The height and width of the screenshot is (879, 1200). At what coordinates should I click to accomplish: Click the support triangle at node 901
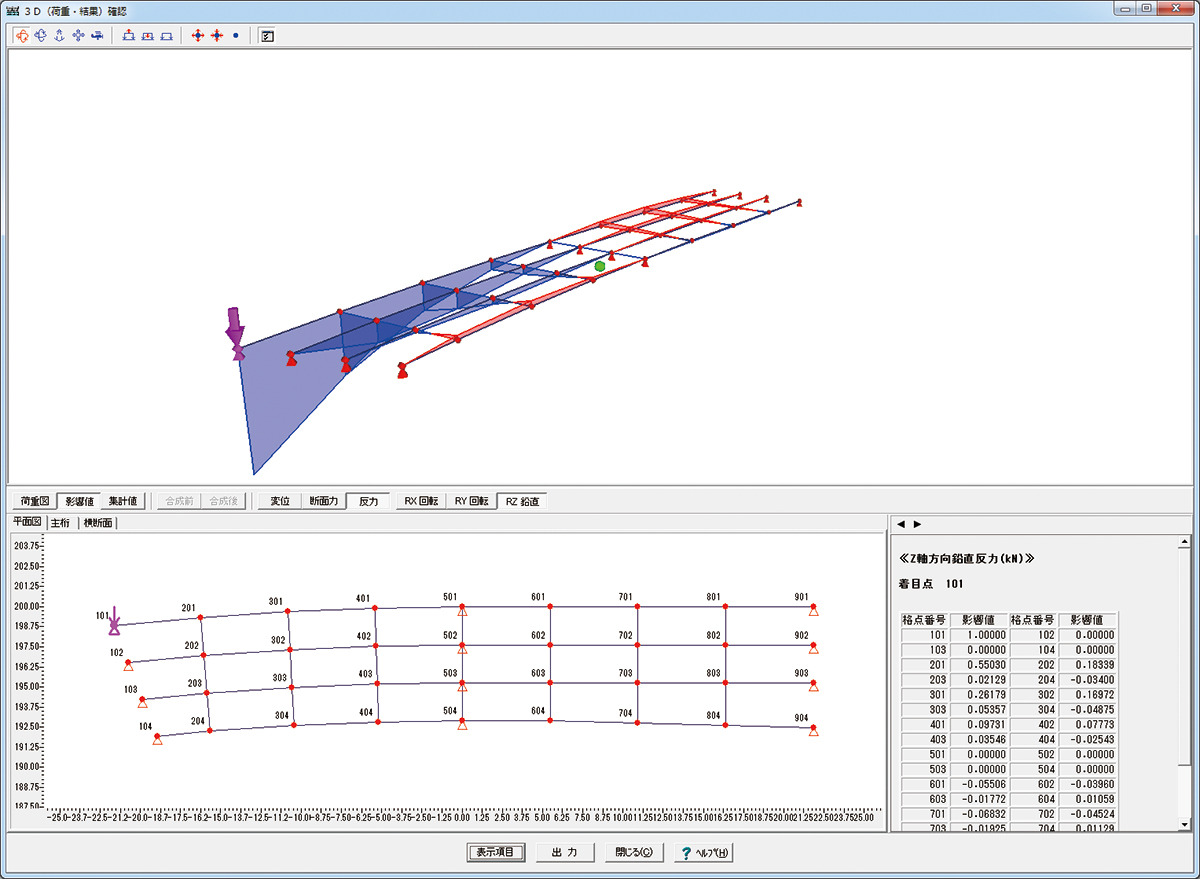814,610
